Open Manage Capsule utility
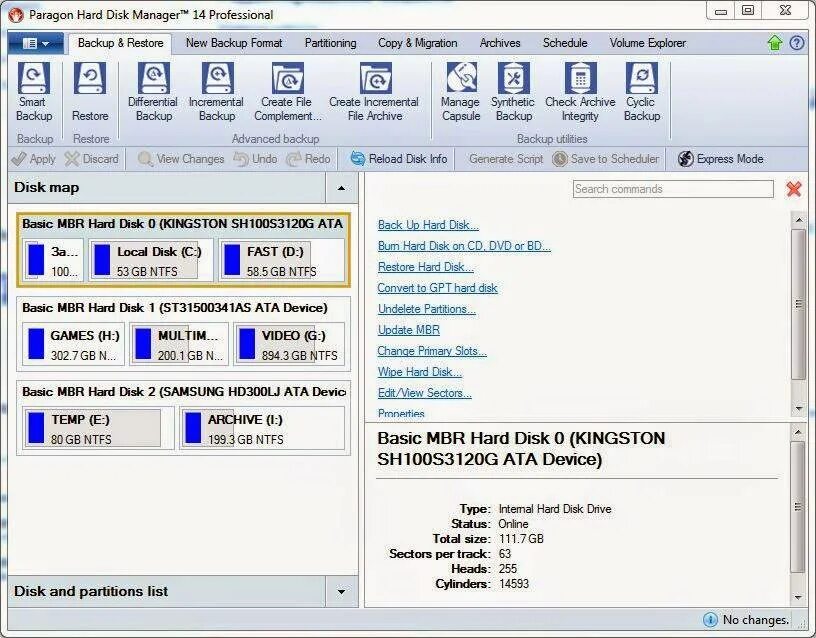 [x=461, y=92]
